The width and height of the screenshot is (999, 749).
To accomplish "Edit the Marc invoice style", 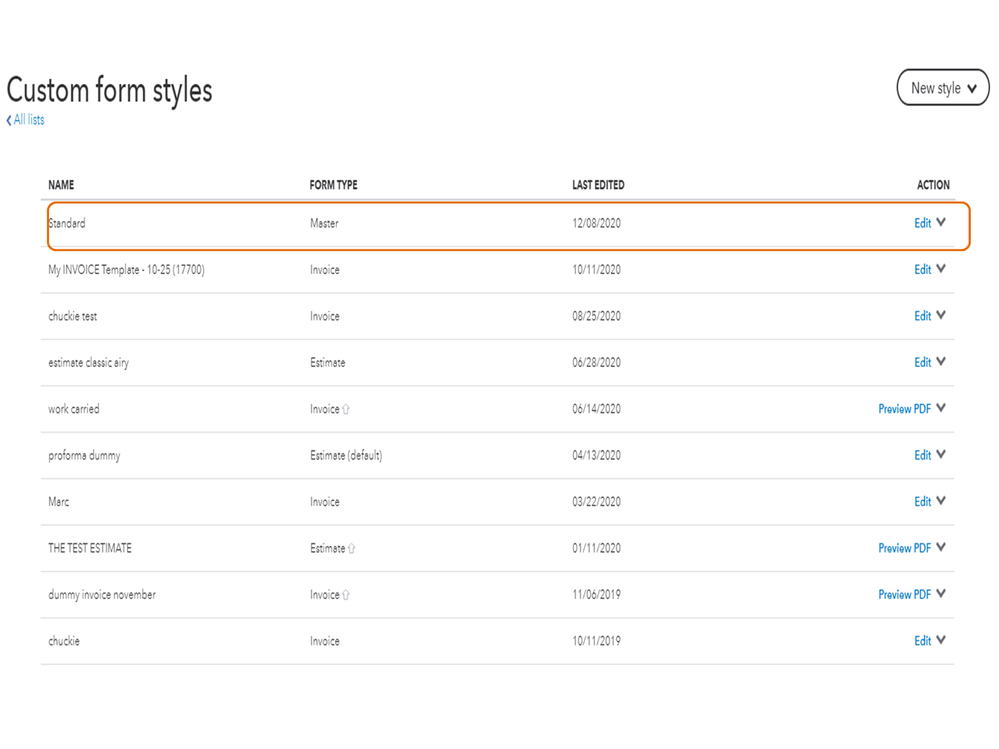I will click(922, 501).
